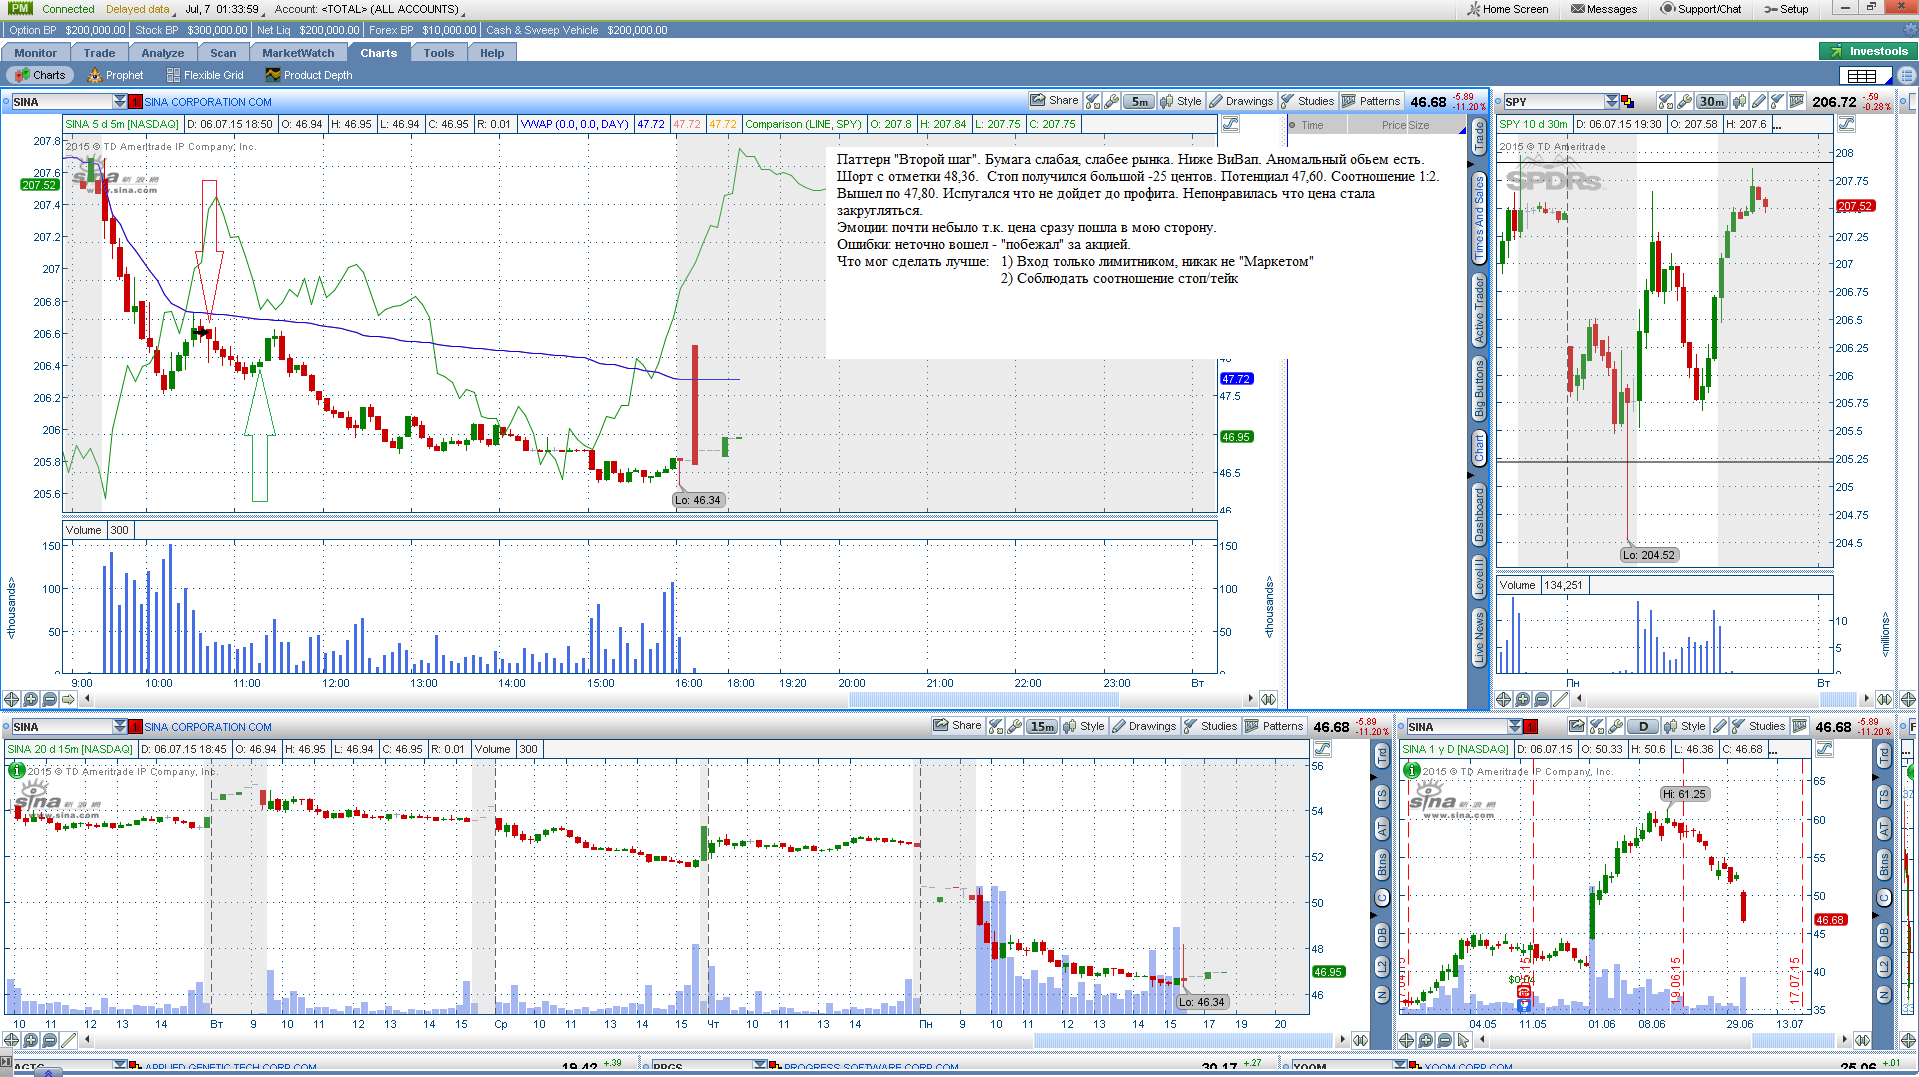Image resolution: width=1919 pixels, height=1077 pixels.
Task: Open the 15m timeframe selector on the lower SINA chart
Action: tap(1042, 726)
